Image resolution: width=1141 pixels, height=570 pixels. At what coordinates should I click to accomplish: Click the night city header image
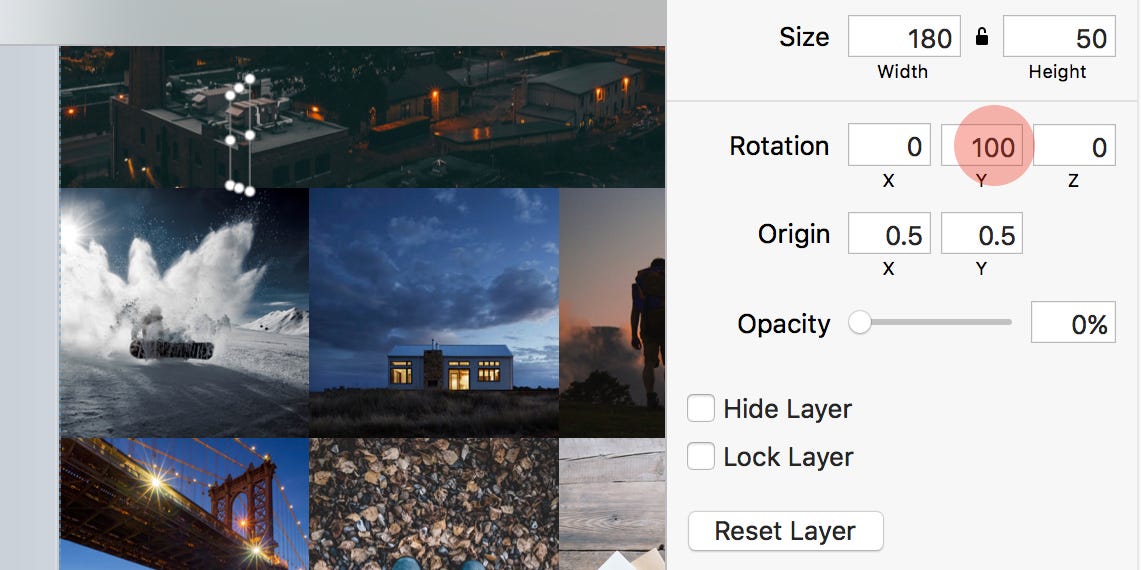click(x=362, y=116)
